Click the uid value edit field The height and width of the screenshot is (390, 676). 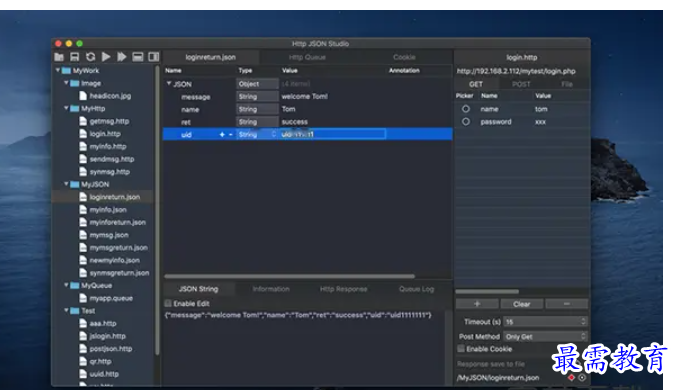coord(332,134)
